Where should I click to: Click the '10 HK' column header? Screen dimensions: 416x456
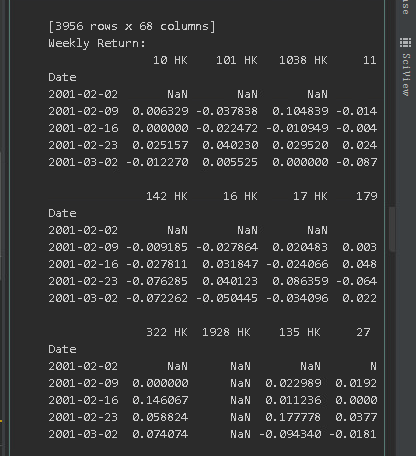pyautogui.click(x=170, y=60)
